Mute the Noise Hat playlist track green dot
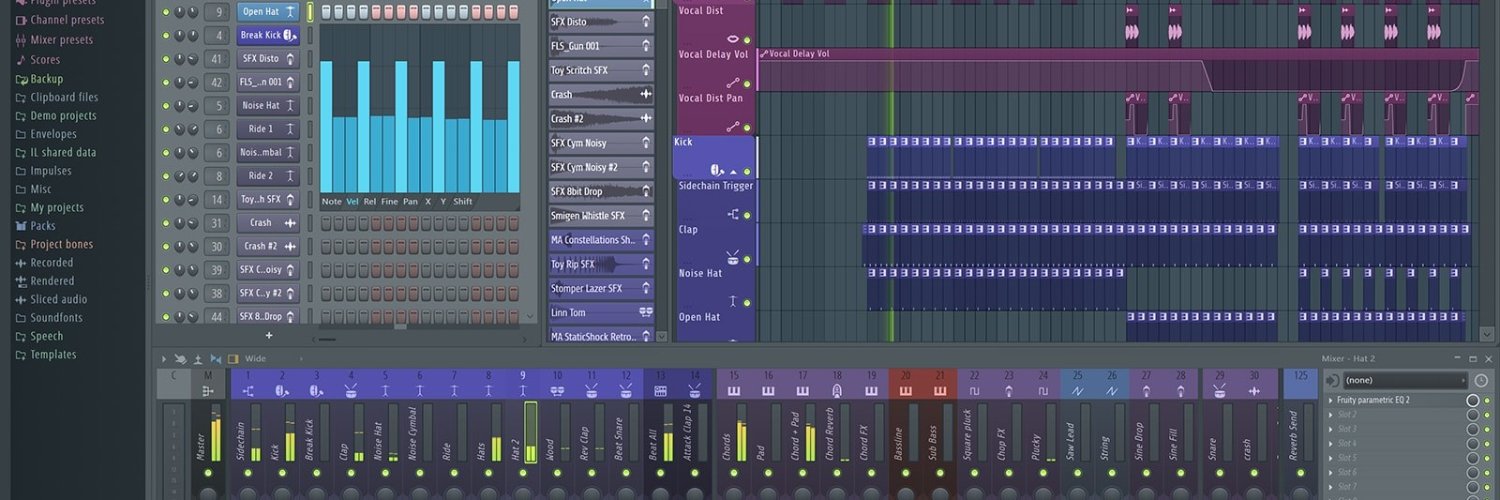 click(747, 302)
